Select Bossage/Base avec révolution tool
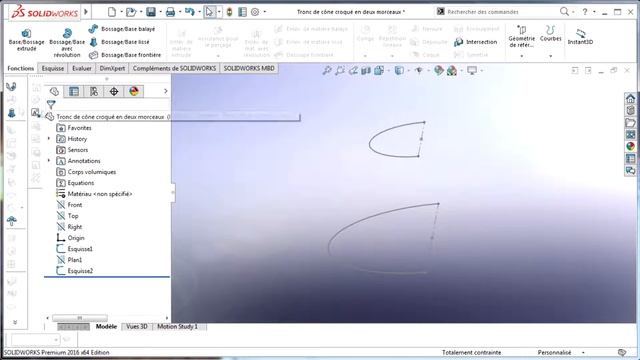640x360 pixels. pos(67,42)
